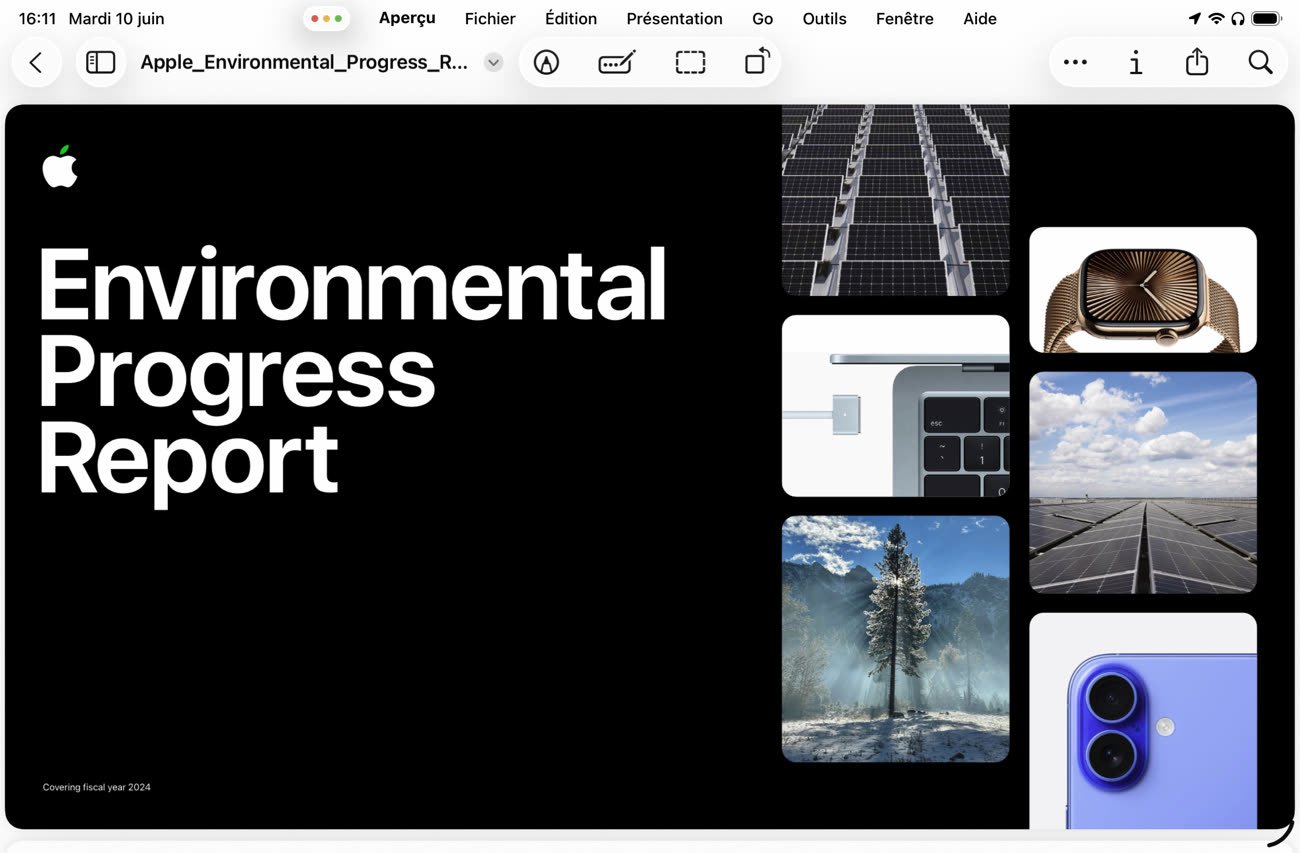
Task: Click the window controls three-dot pill
Action: pos(326,19)
